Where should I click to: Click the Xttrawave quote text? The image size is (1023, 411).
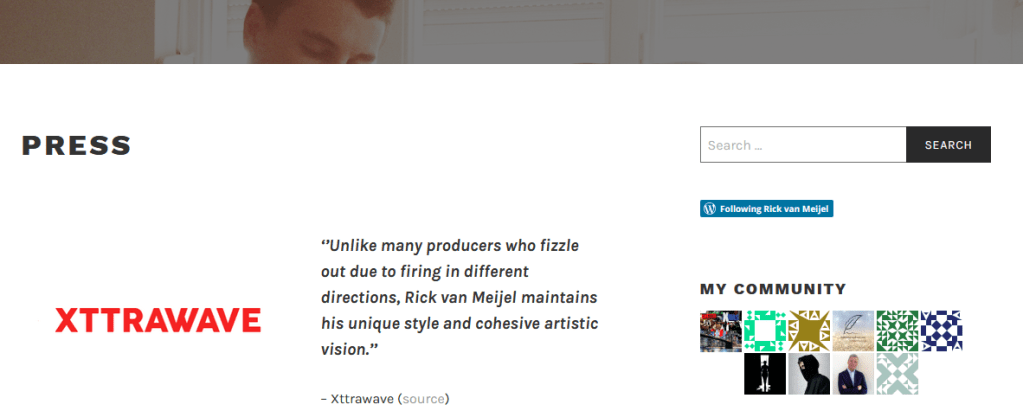click(x=459, y=297)
